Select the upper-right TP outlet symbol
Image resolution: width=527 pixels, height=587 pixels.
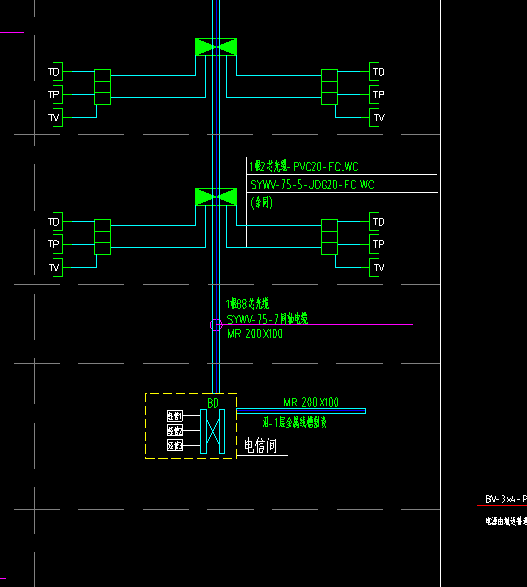pos(377,94)
